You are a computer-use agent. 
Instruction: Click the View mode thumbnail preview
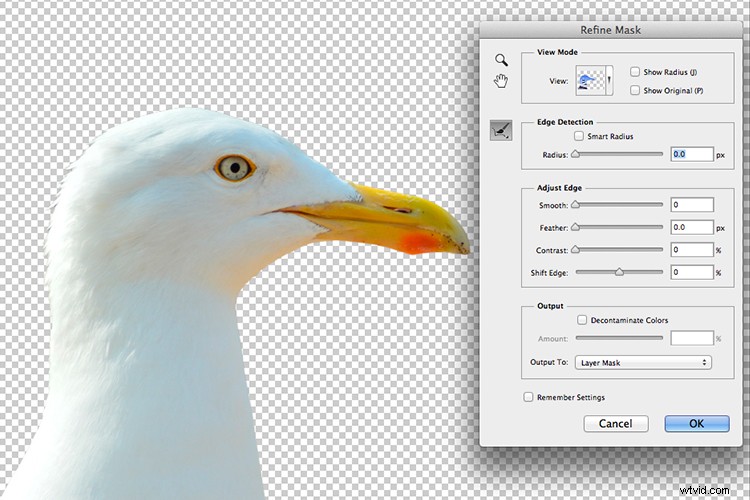(x=591, y=80)
